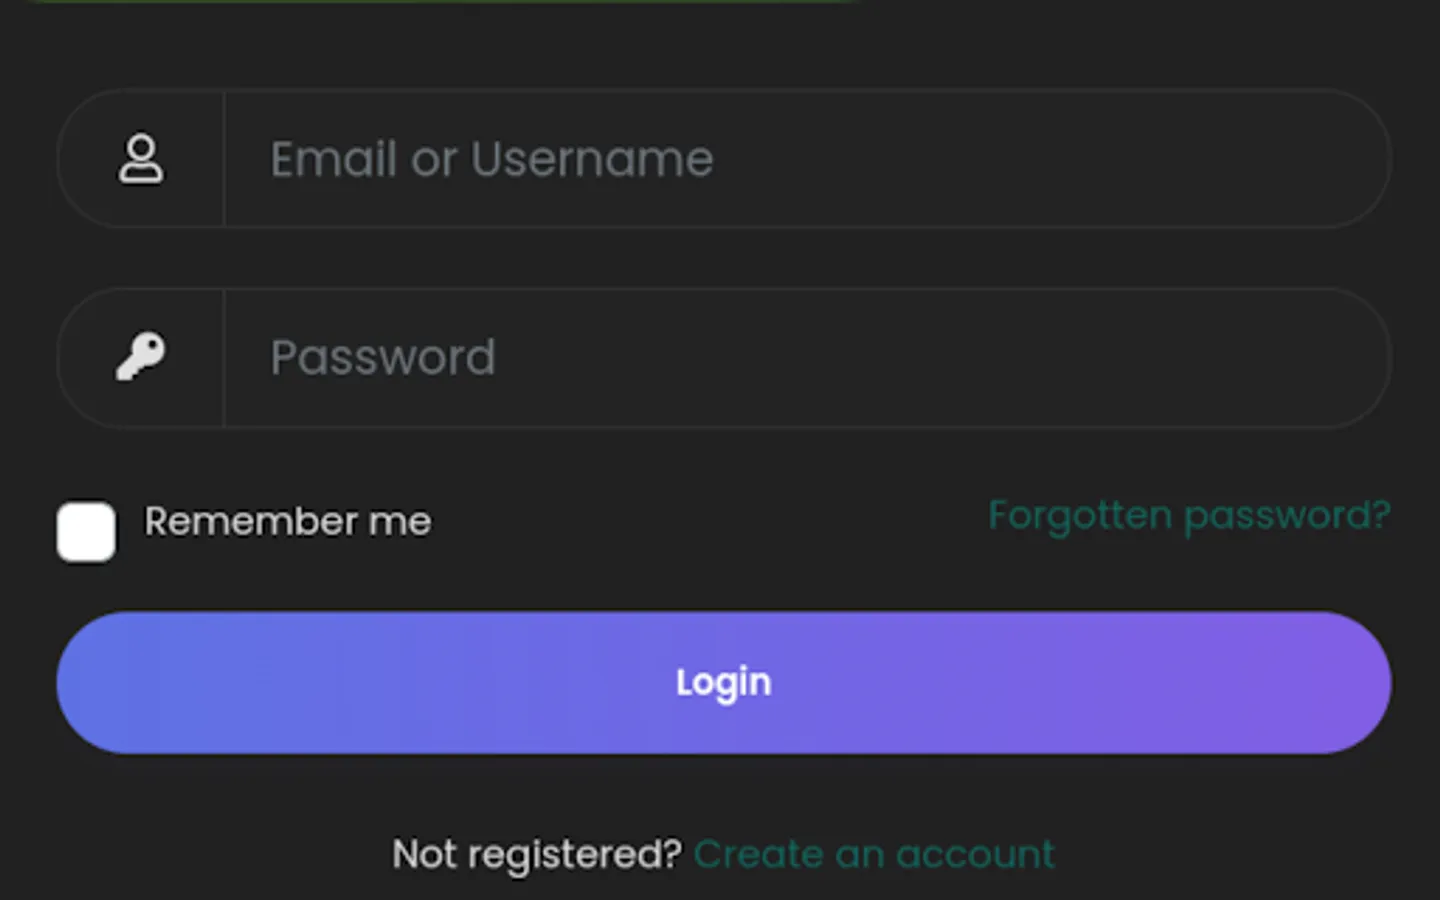
Task: Tap the person silhouette in username box
Action: [140, 159]
